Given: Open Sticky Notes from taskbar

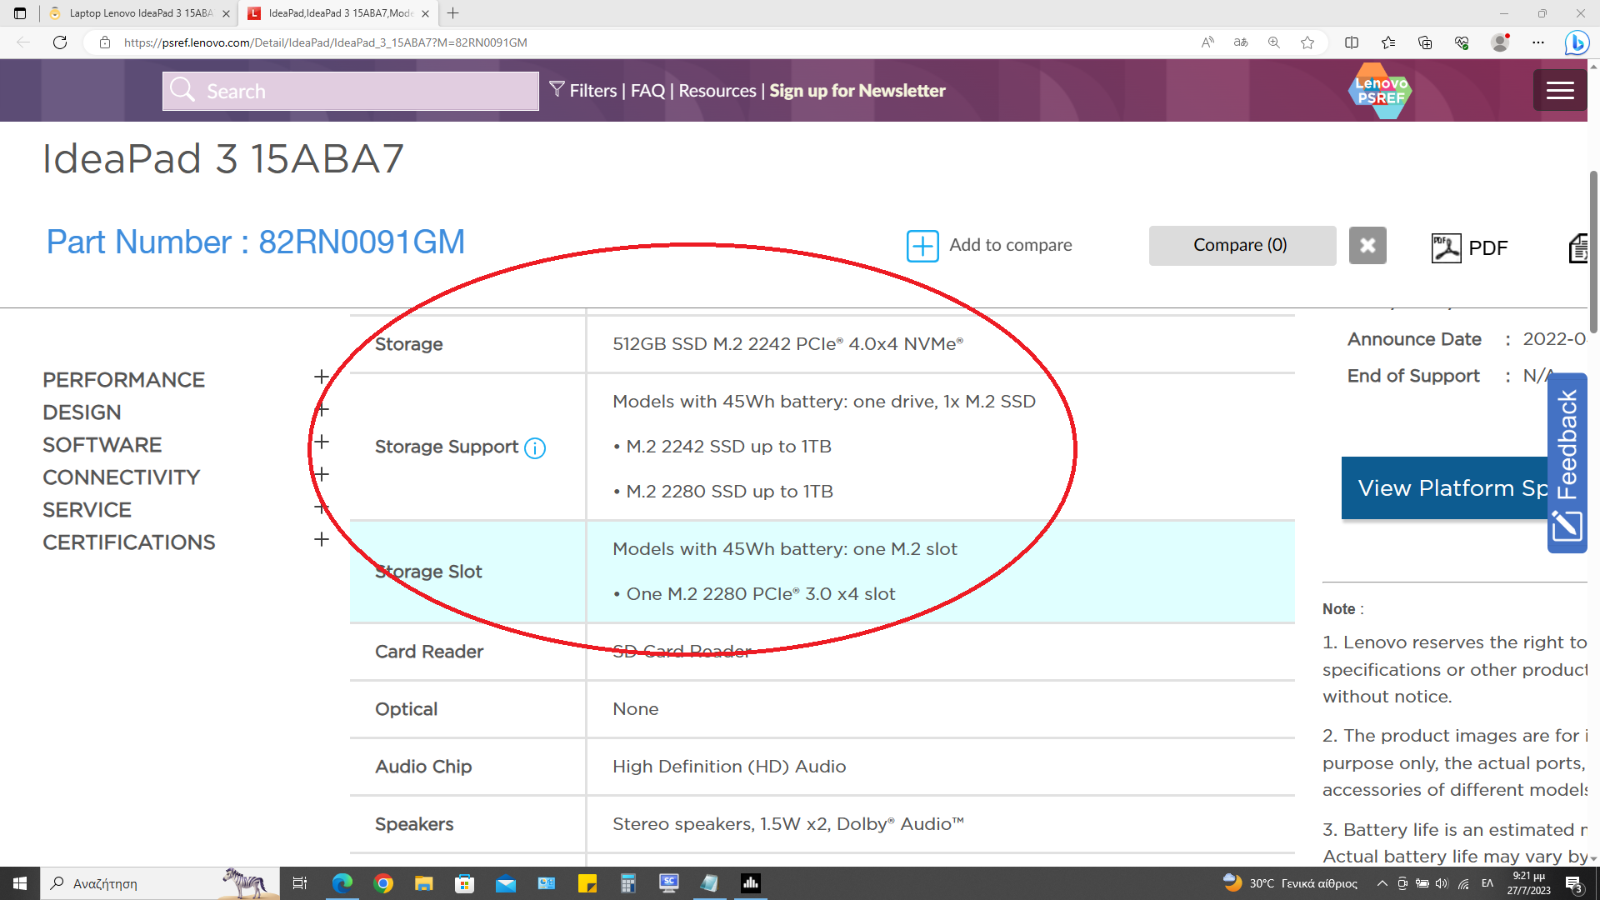Looking at the screenshot, I should click(587, 883).
